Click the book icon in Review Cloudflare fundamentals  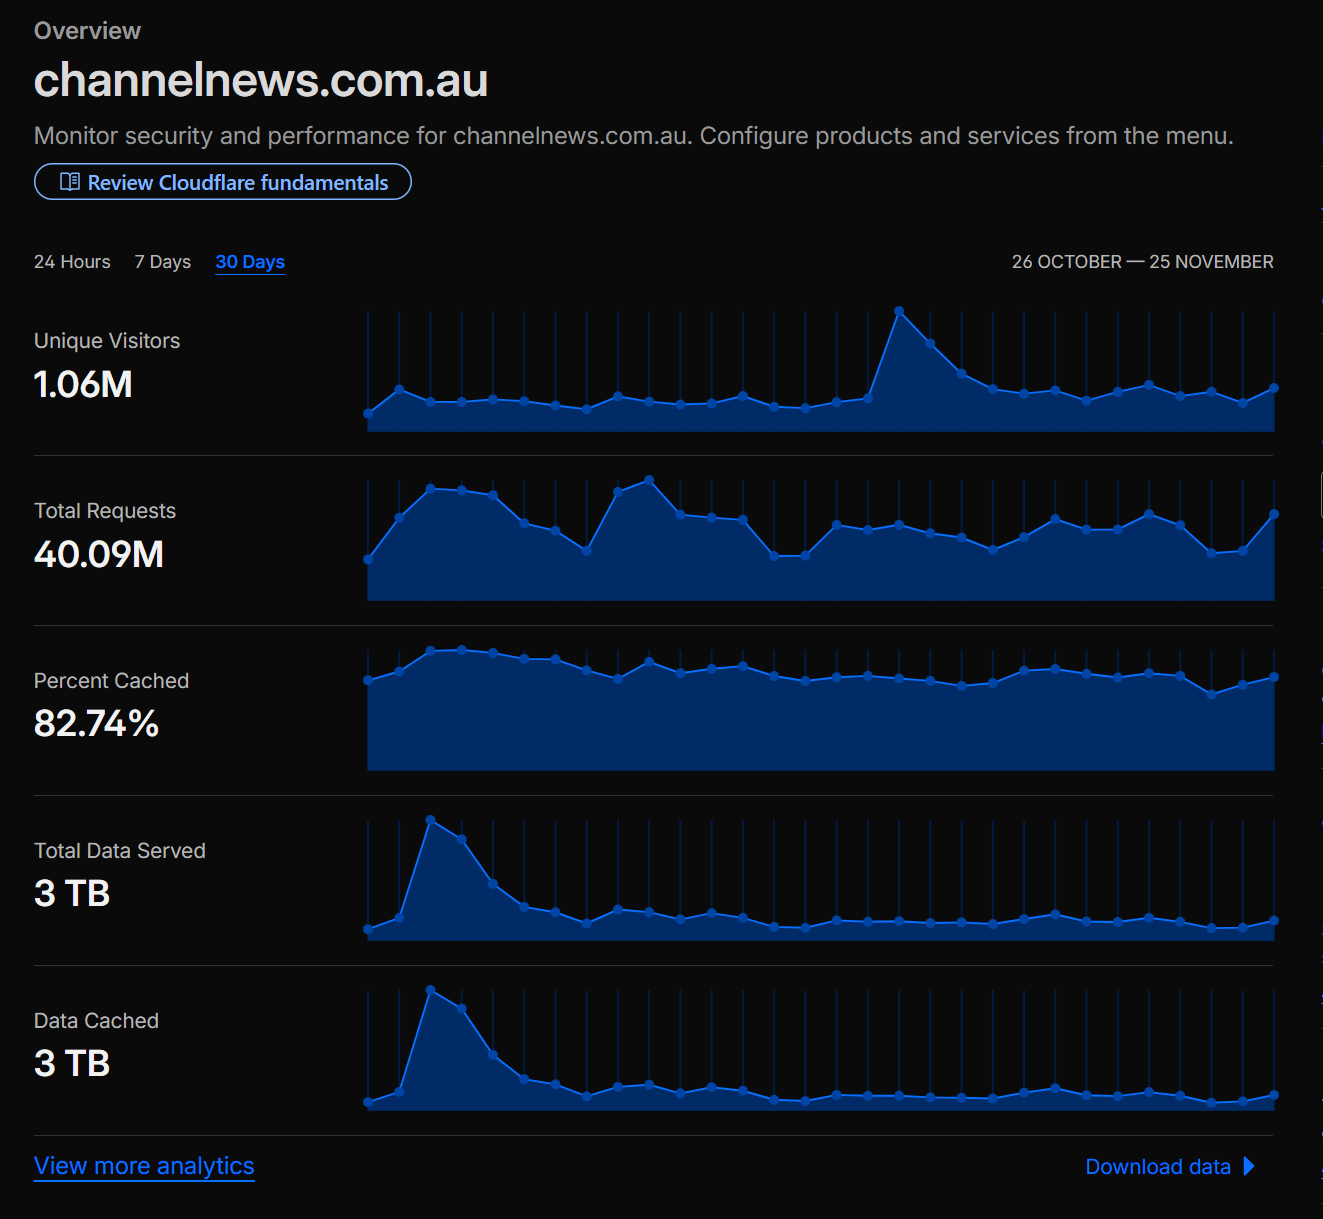[70, 182]
